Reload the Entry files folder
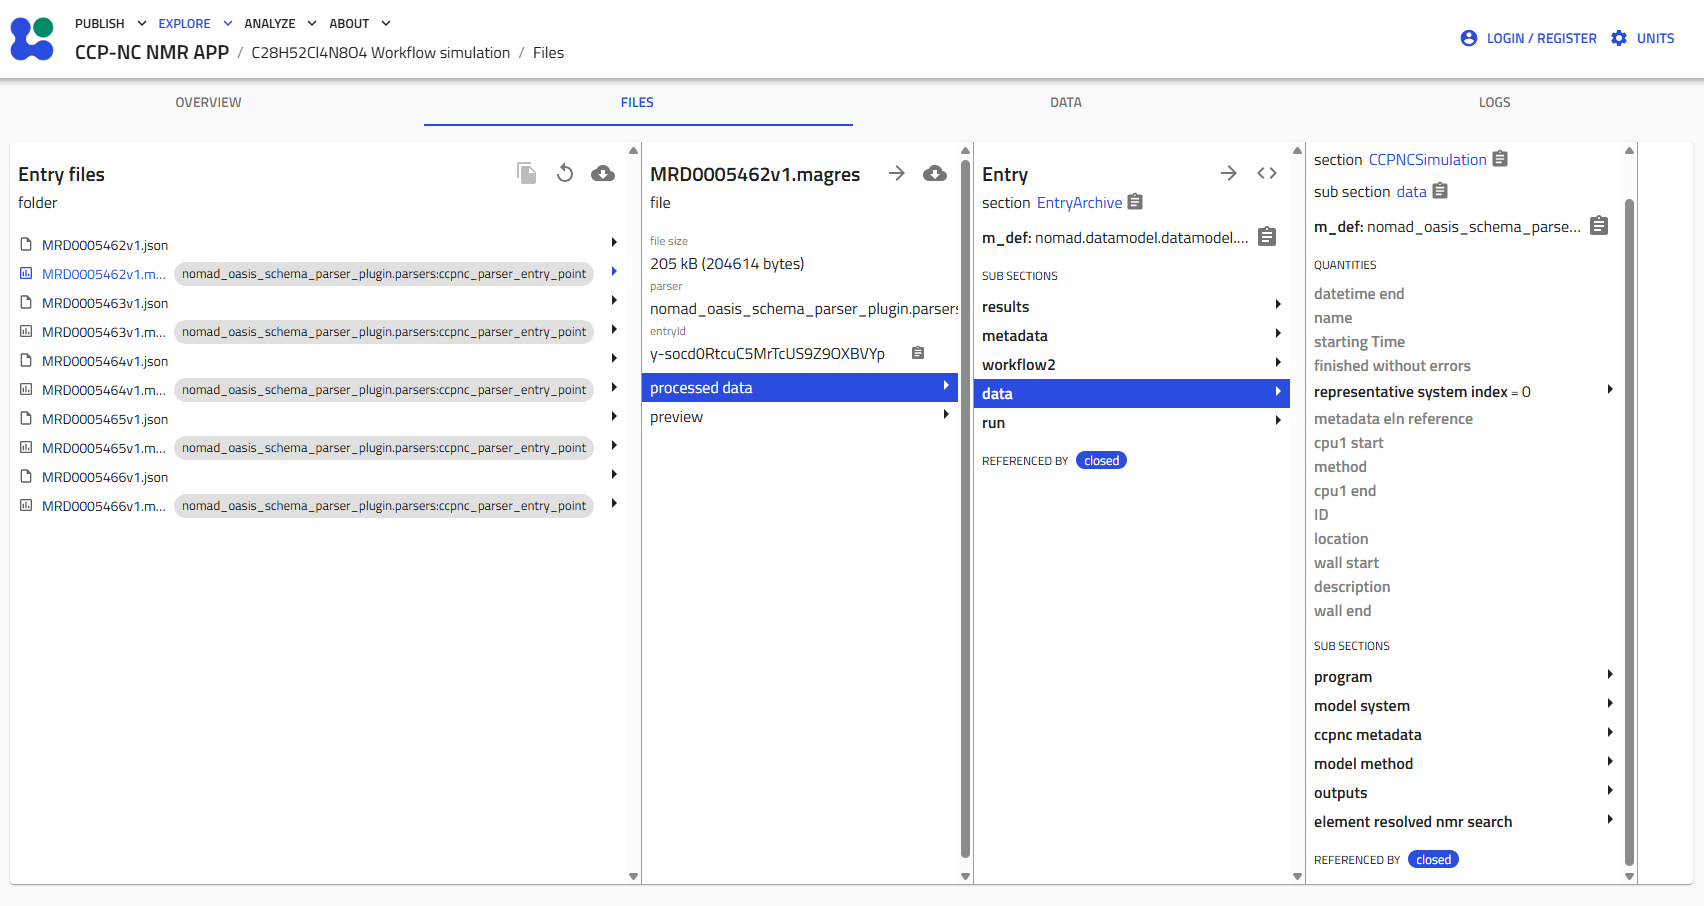The height and width of the screenshot is (906, 1704). point(565,173)
